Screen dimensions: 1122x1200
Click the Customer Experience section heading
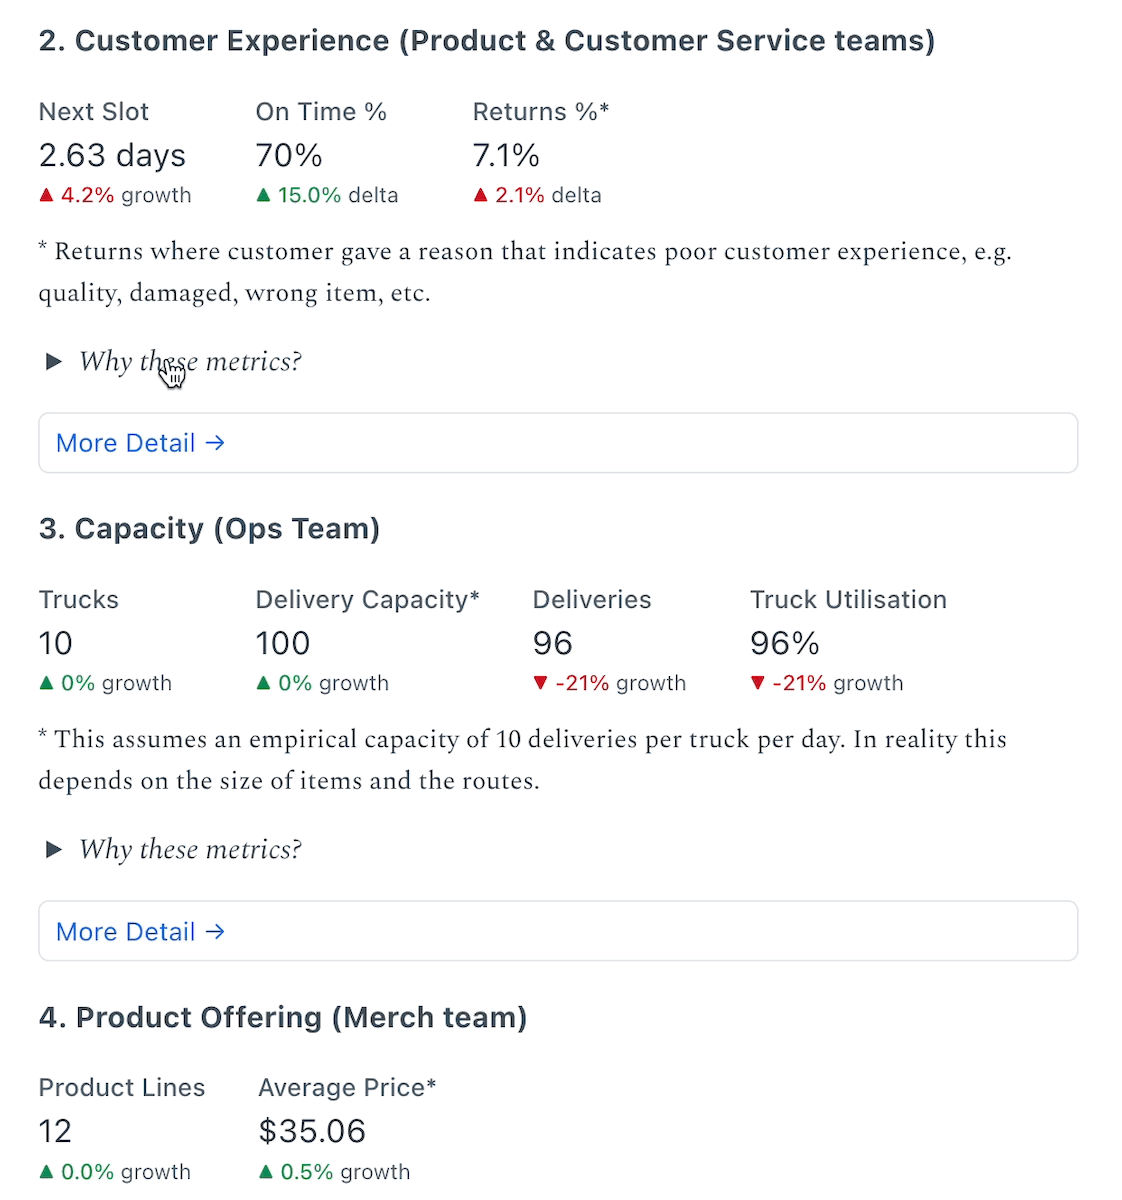(487, 41)
